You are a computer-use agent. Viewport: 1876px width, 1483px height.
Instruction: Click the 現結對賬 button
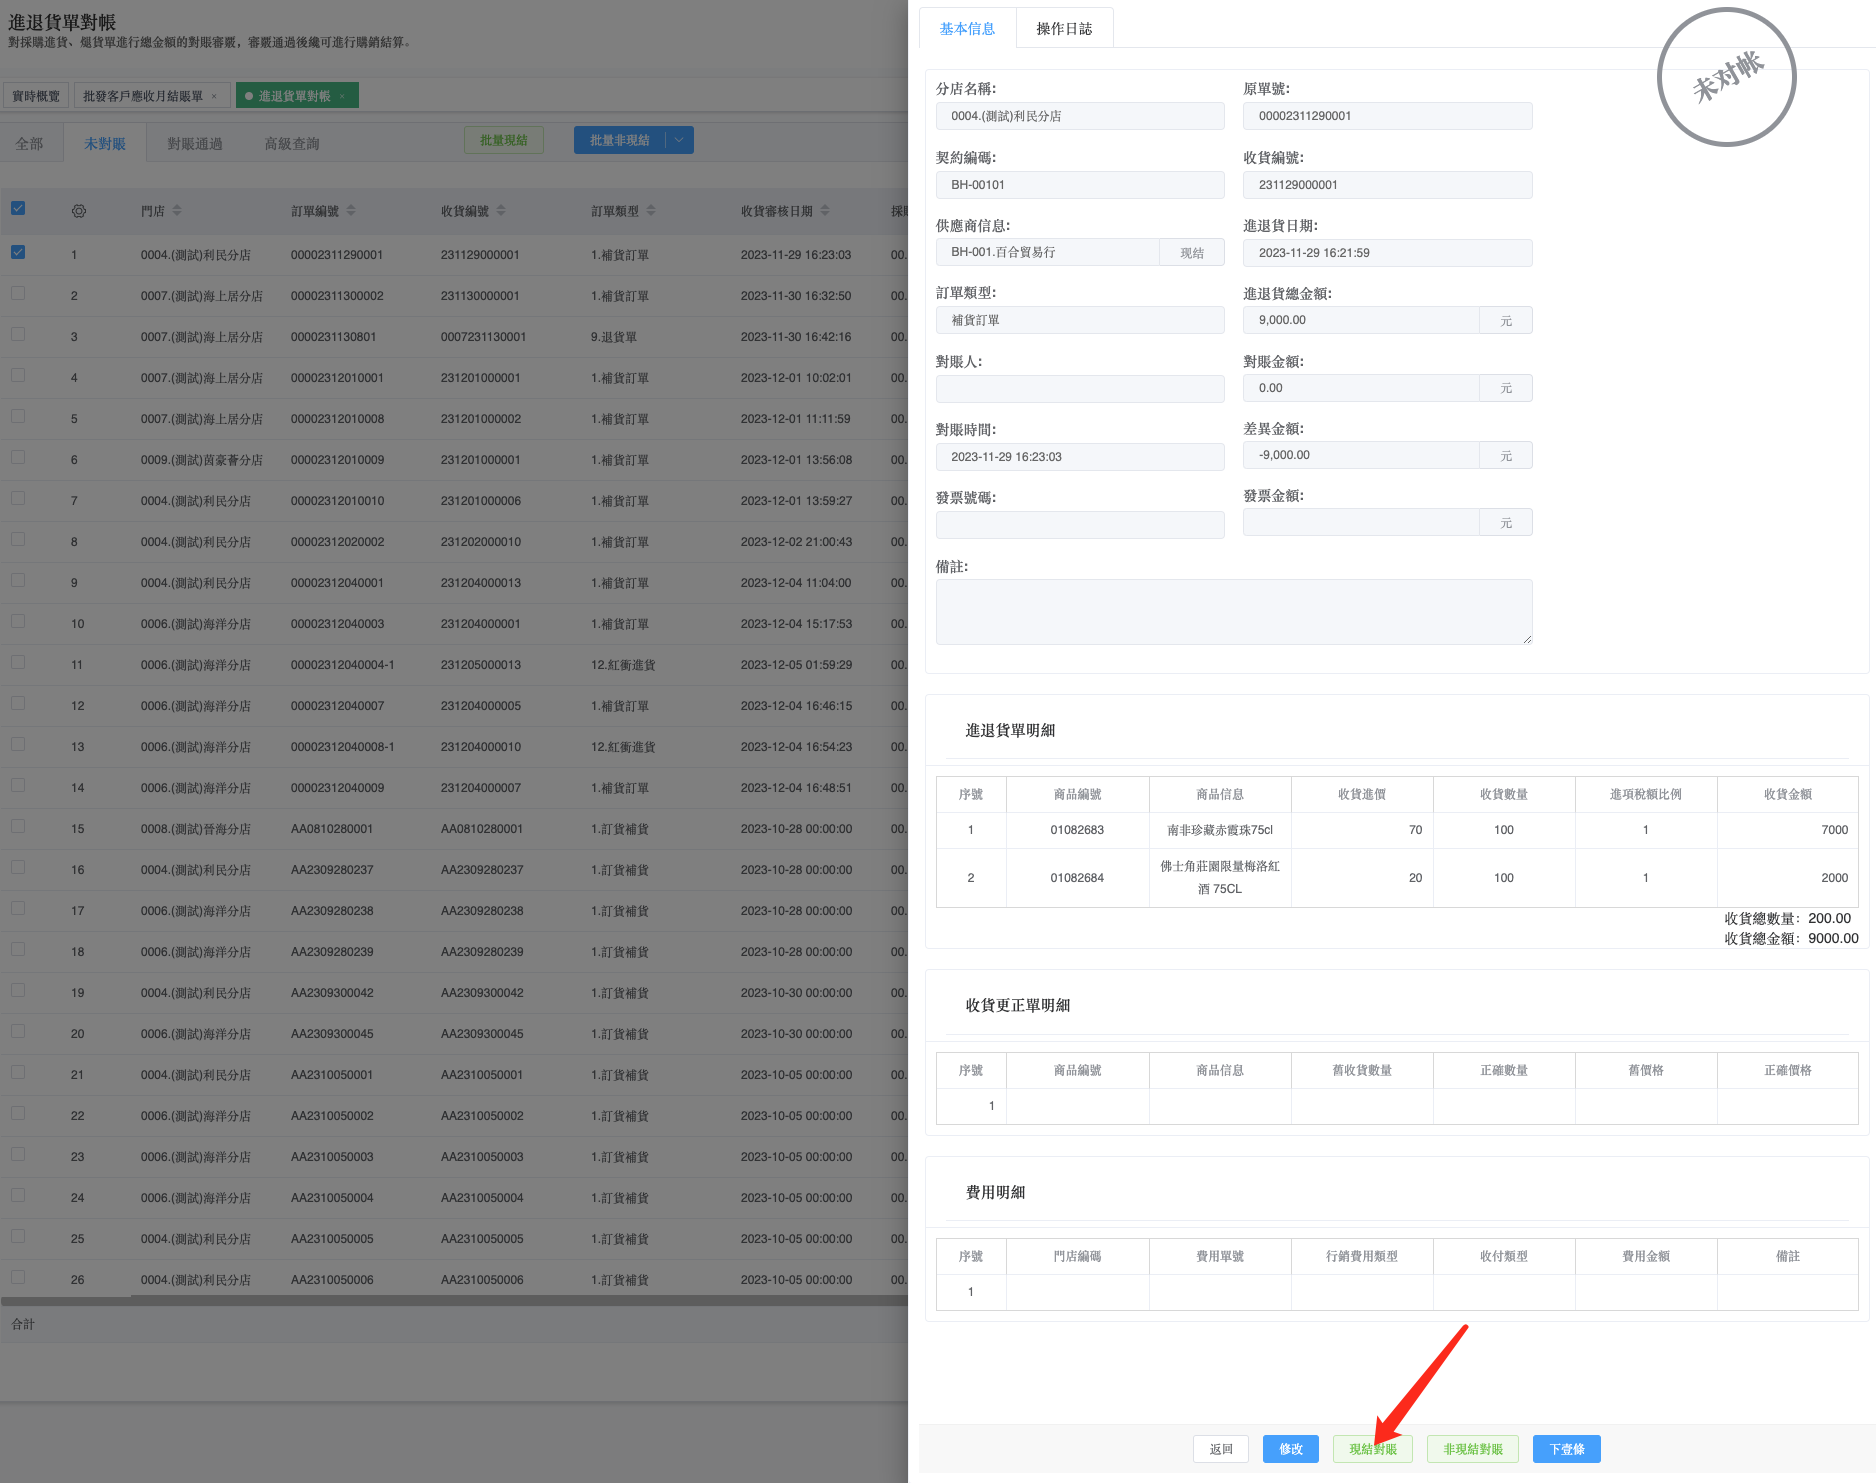point(1372,1449)
